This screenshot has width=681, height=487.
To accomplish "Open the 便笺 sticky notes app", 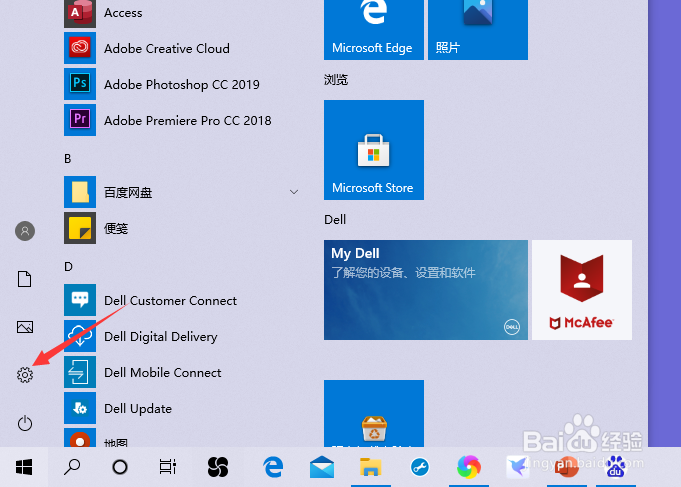I will pyautogui.click(x=182, y=228).
